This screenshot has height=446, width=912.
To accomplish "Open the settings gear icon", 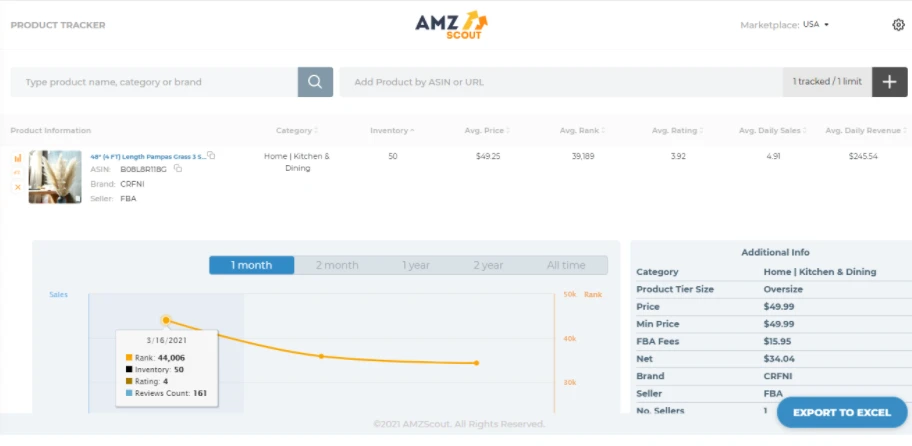I will point(898,25).
